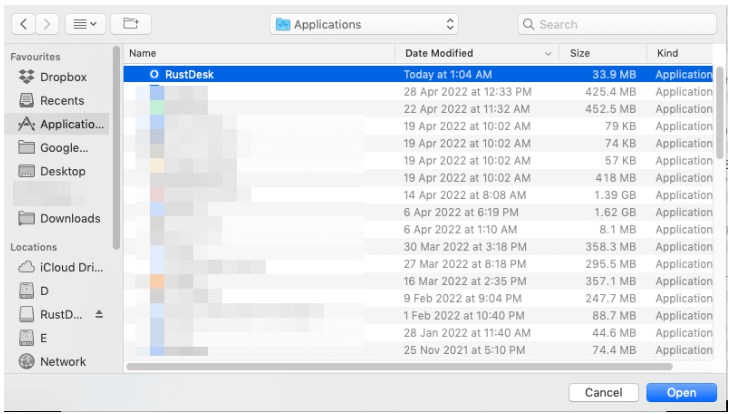This screenshot has height=414, width=734.
Task: Select the row dated 16 Mar 2022 at 2:35 PM
Action: tap(418, 281)
